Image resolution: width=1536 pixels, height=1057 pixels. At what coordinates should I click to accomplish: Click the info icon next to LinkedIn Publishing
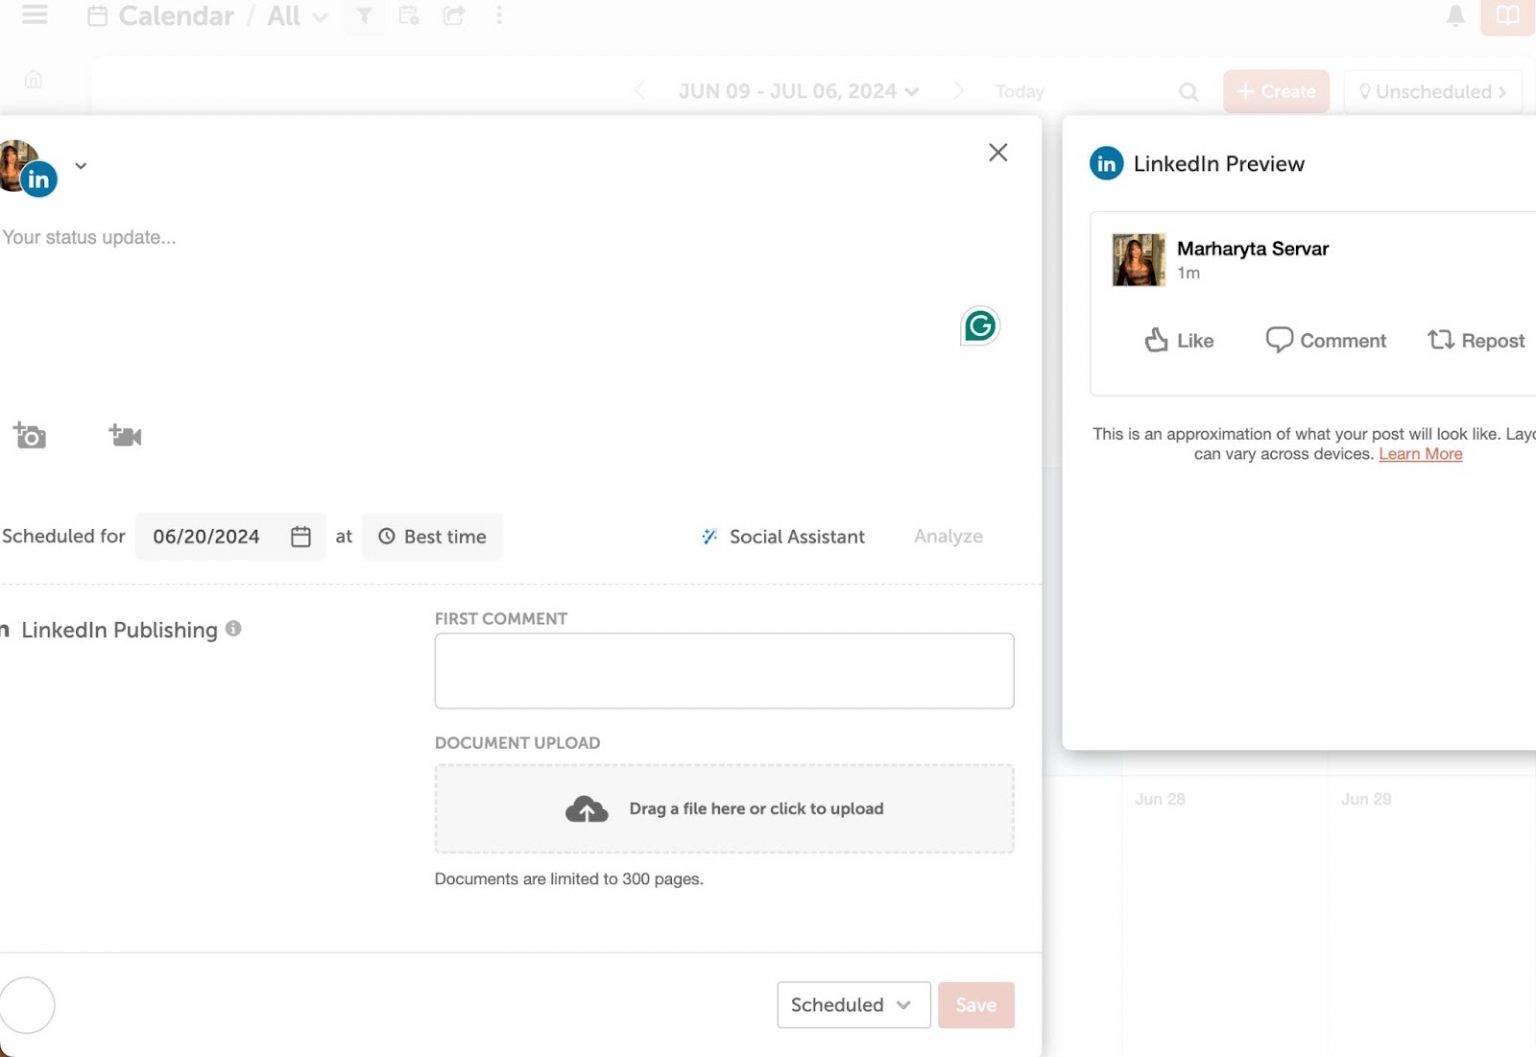coord(234,630)
